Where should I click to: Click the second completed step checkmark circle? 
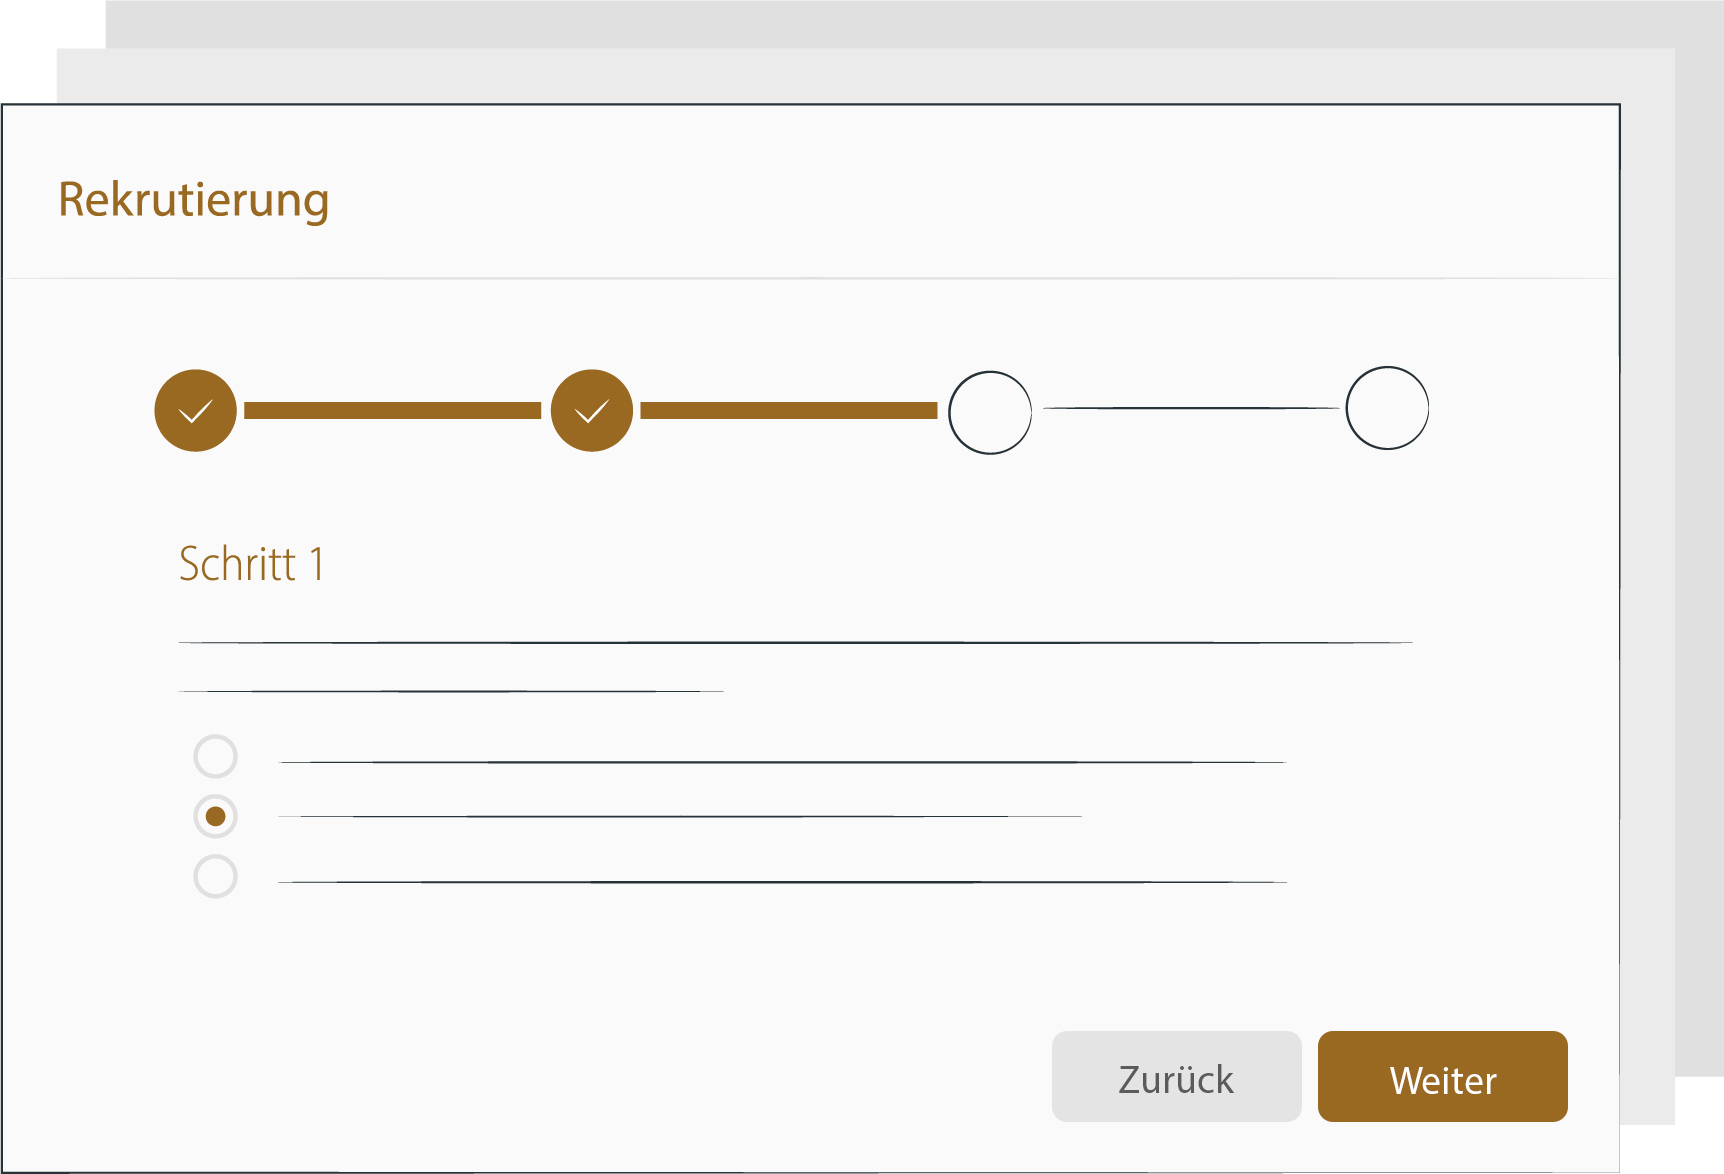[x=592, y=411]
